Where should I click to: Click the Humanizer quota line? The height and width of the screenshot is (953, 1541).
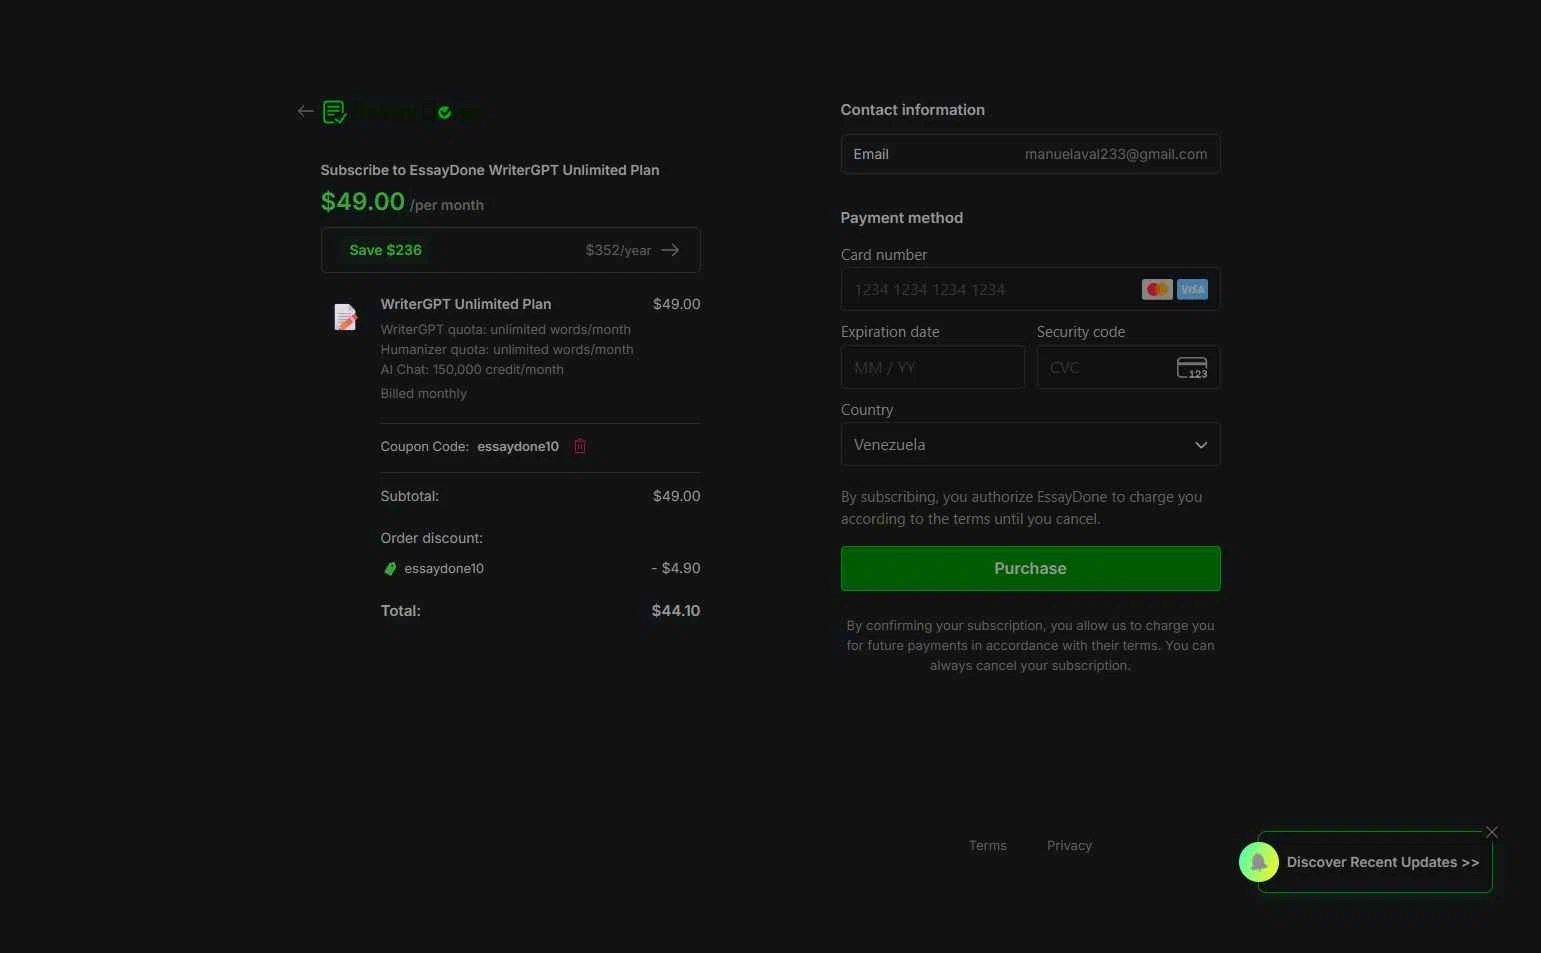pos(506,350)
